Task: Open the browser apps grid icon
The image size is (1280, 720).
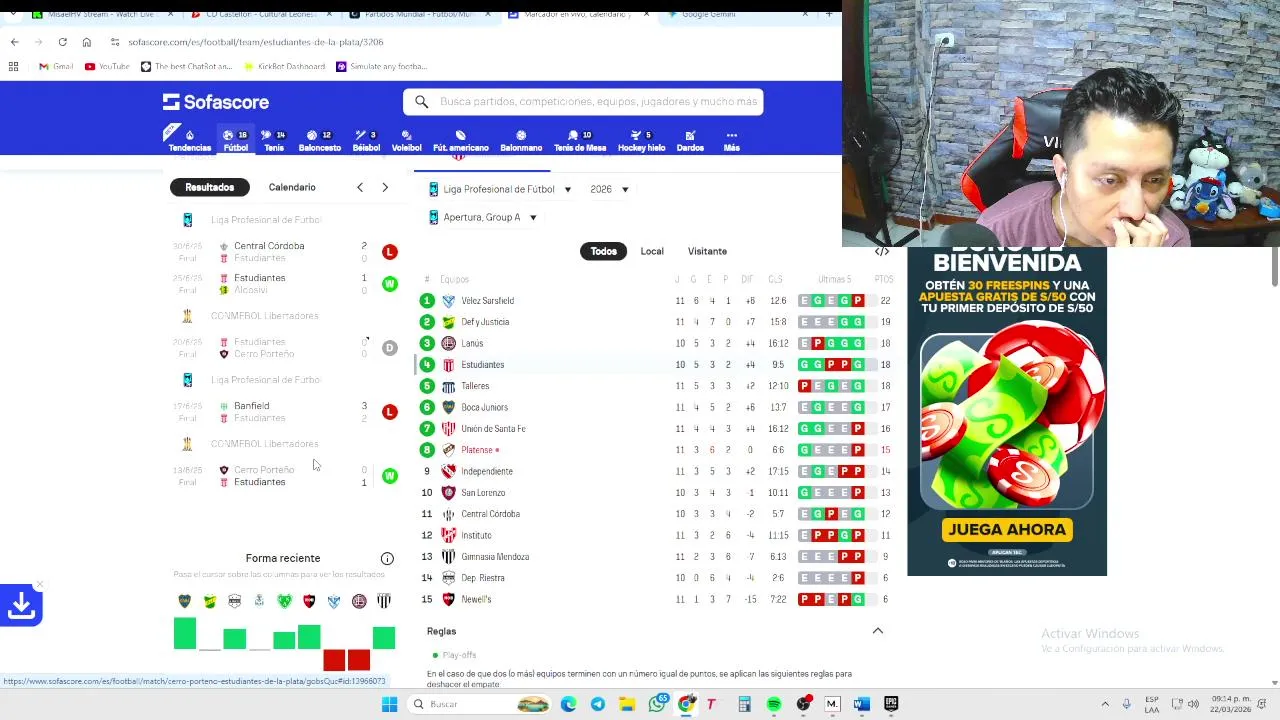Action: 13,66
